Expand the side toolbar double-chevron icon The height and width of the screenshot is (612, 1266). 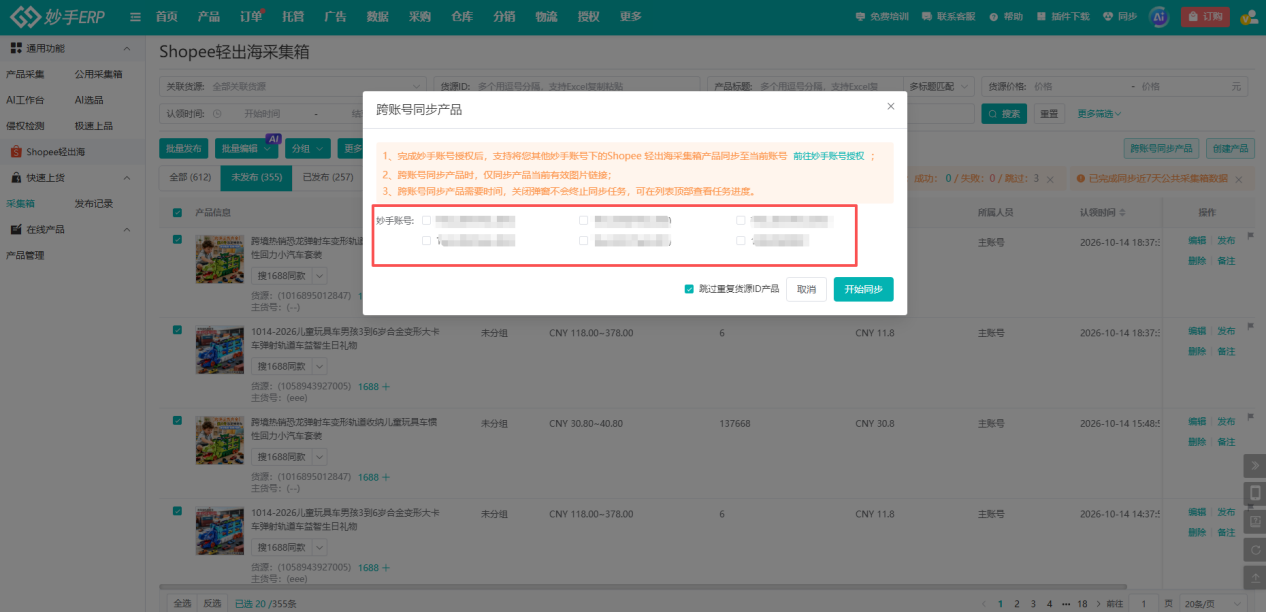pyautogui.click(x=1255, y=465)
